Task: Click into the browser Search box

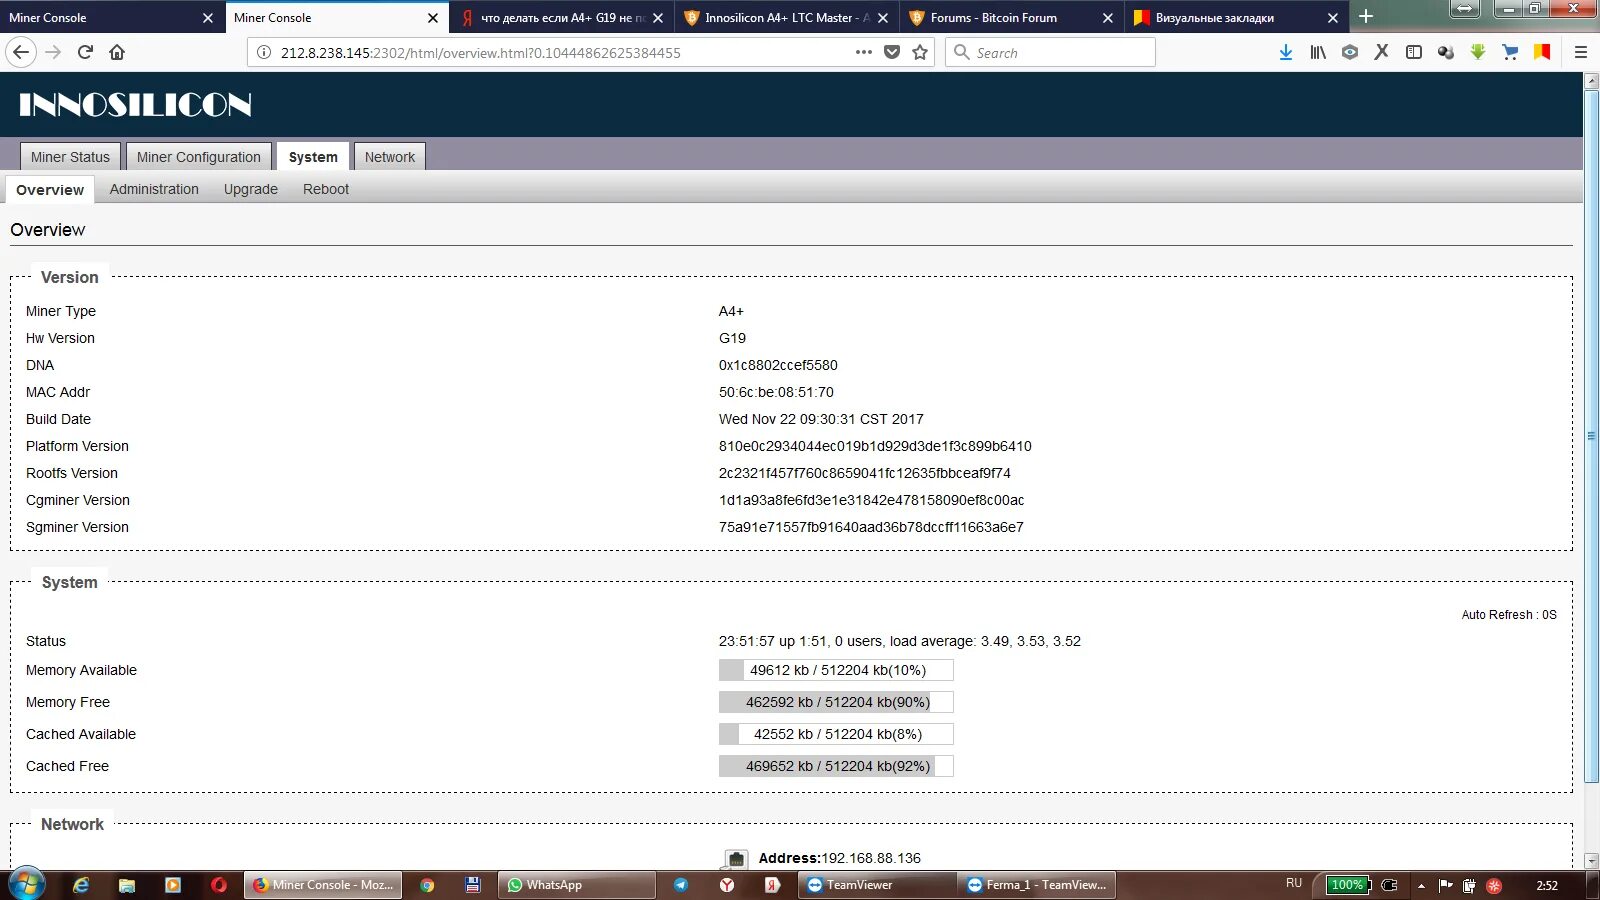Action: pyautogui.click(x=1050, y=52)
